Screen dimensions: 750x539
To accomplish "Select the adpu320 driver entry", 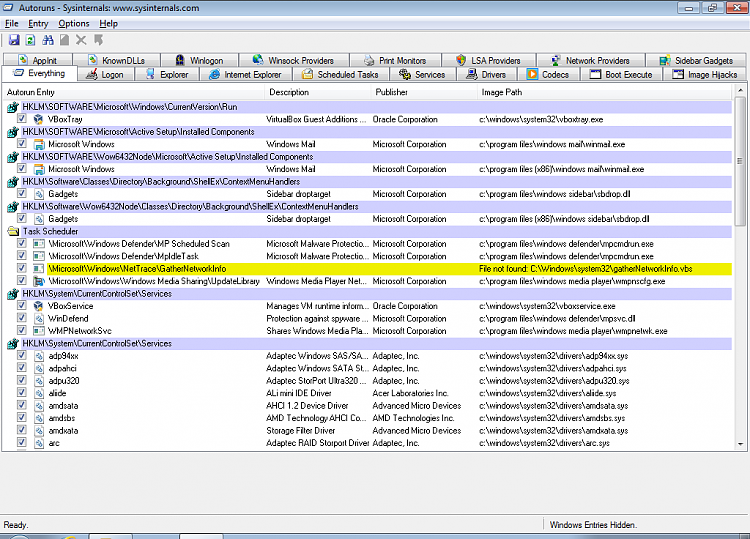I will pyautogui.click(x=369, y=381).
